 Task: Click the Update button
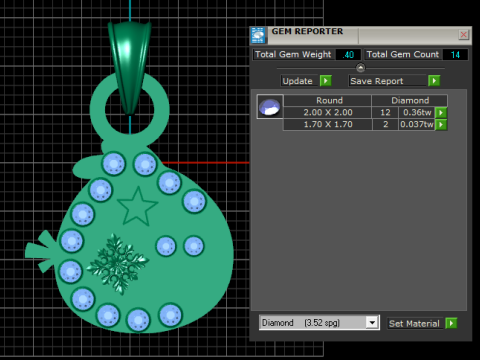click(299, 81)
